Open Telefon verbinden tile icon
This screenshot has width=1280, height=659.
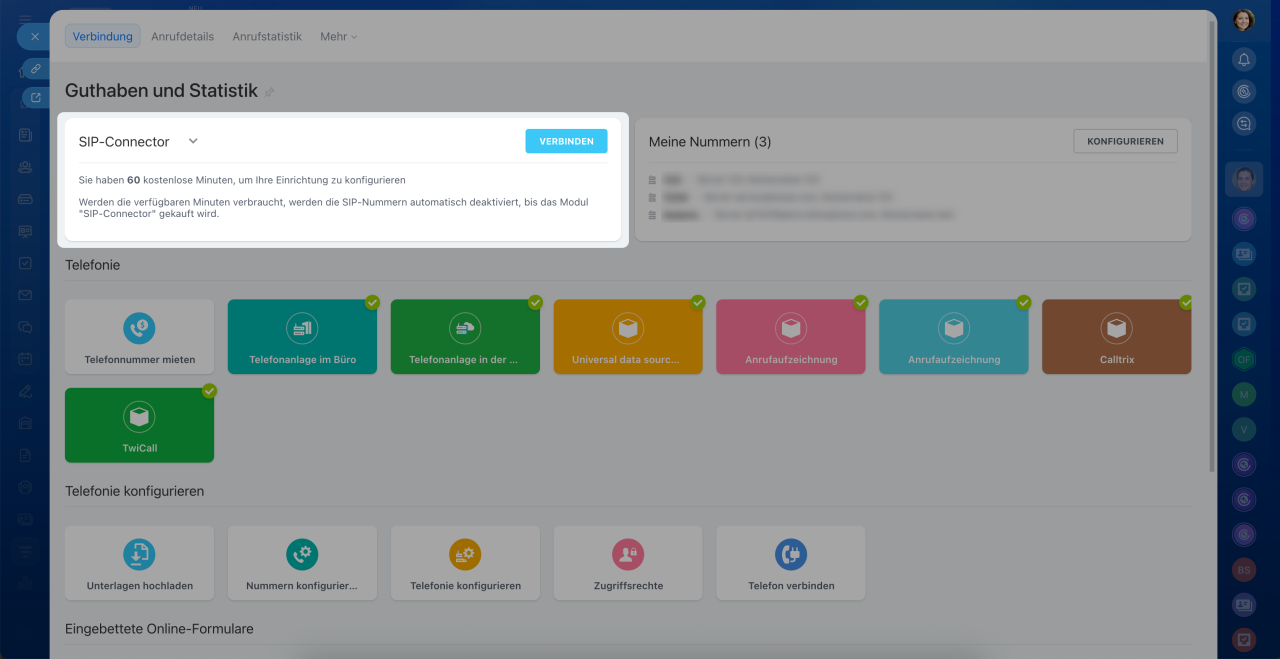[791, 554]
